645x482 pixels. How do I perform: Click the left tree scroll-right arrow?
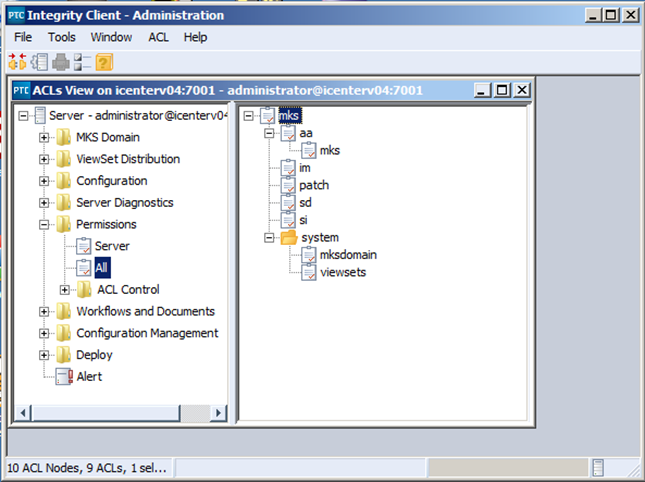pos(218,412)
